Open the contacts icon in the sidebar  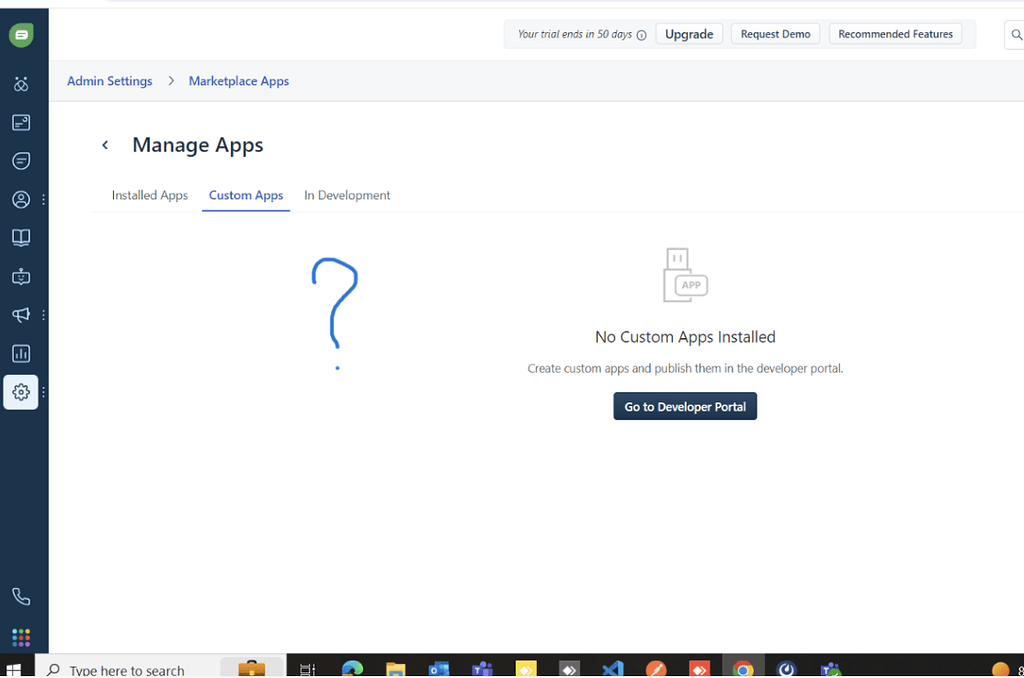pyautogui.click(x=21, y=199)
